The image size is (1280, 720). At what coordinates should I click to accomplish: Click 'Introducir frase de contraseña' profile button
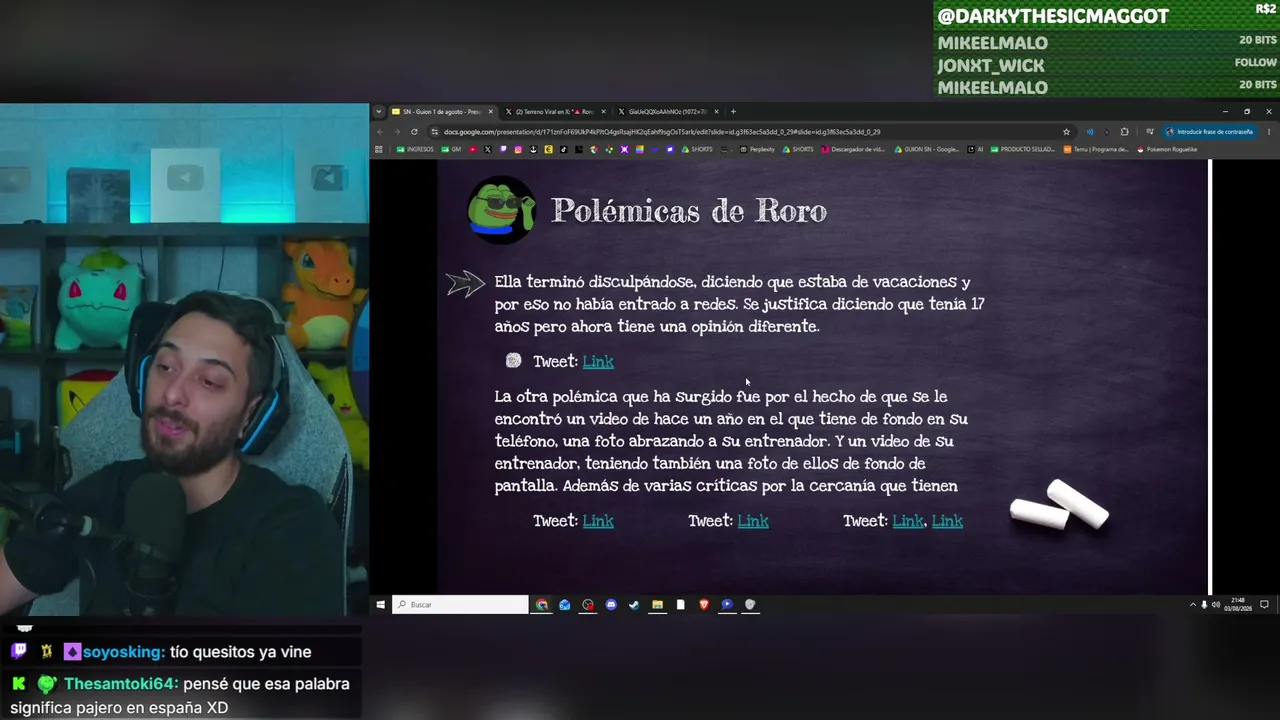pos(1208,132)
